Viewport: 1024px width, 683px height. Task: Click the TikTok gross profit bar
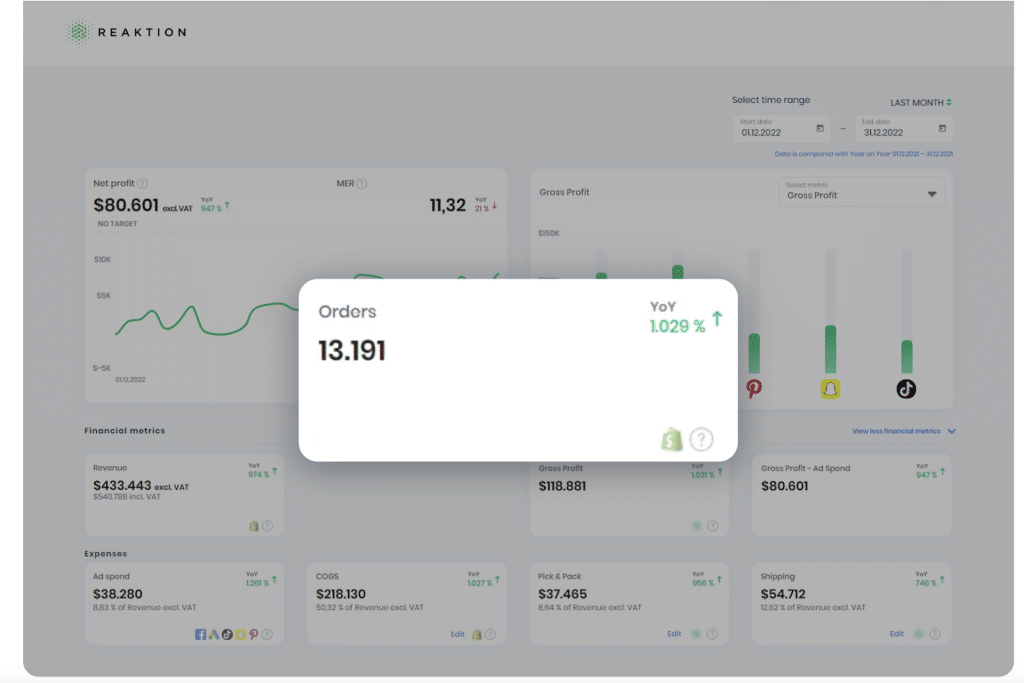[906, 357]
